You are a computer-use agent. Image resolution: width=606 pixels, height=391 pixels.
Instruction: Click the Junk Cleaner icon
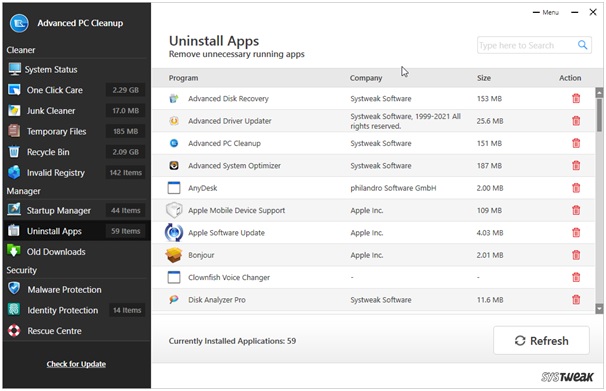click(14, 110)
